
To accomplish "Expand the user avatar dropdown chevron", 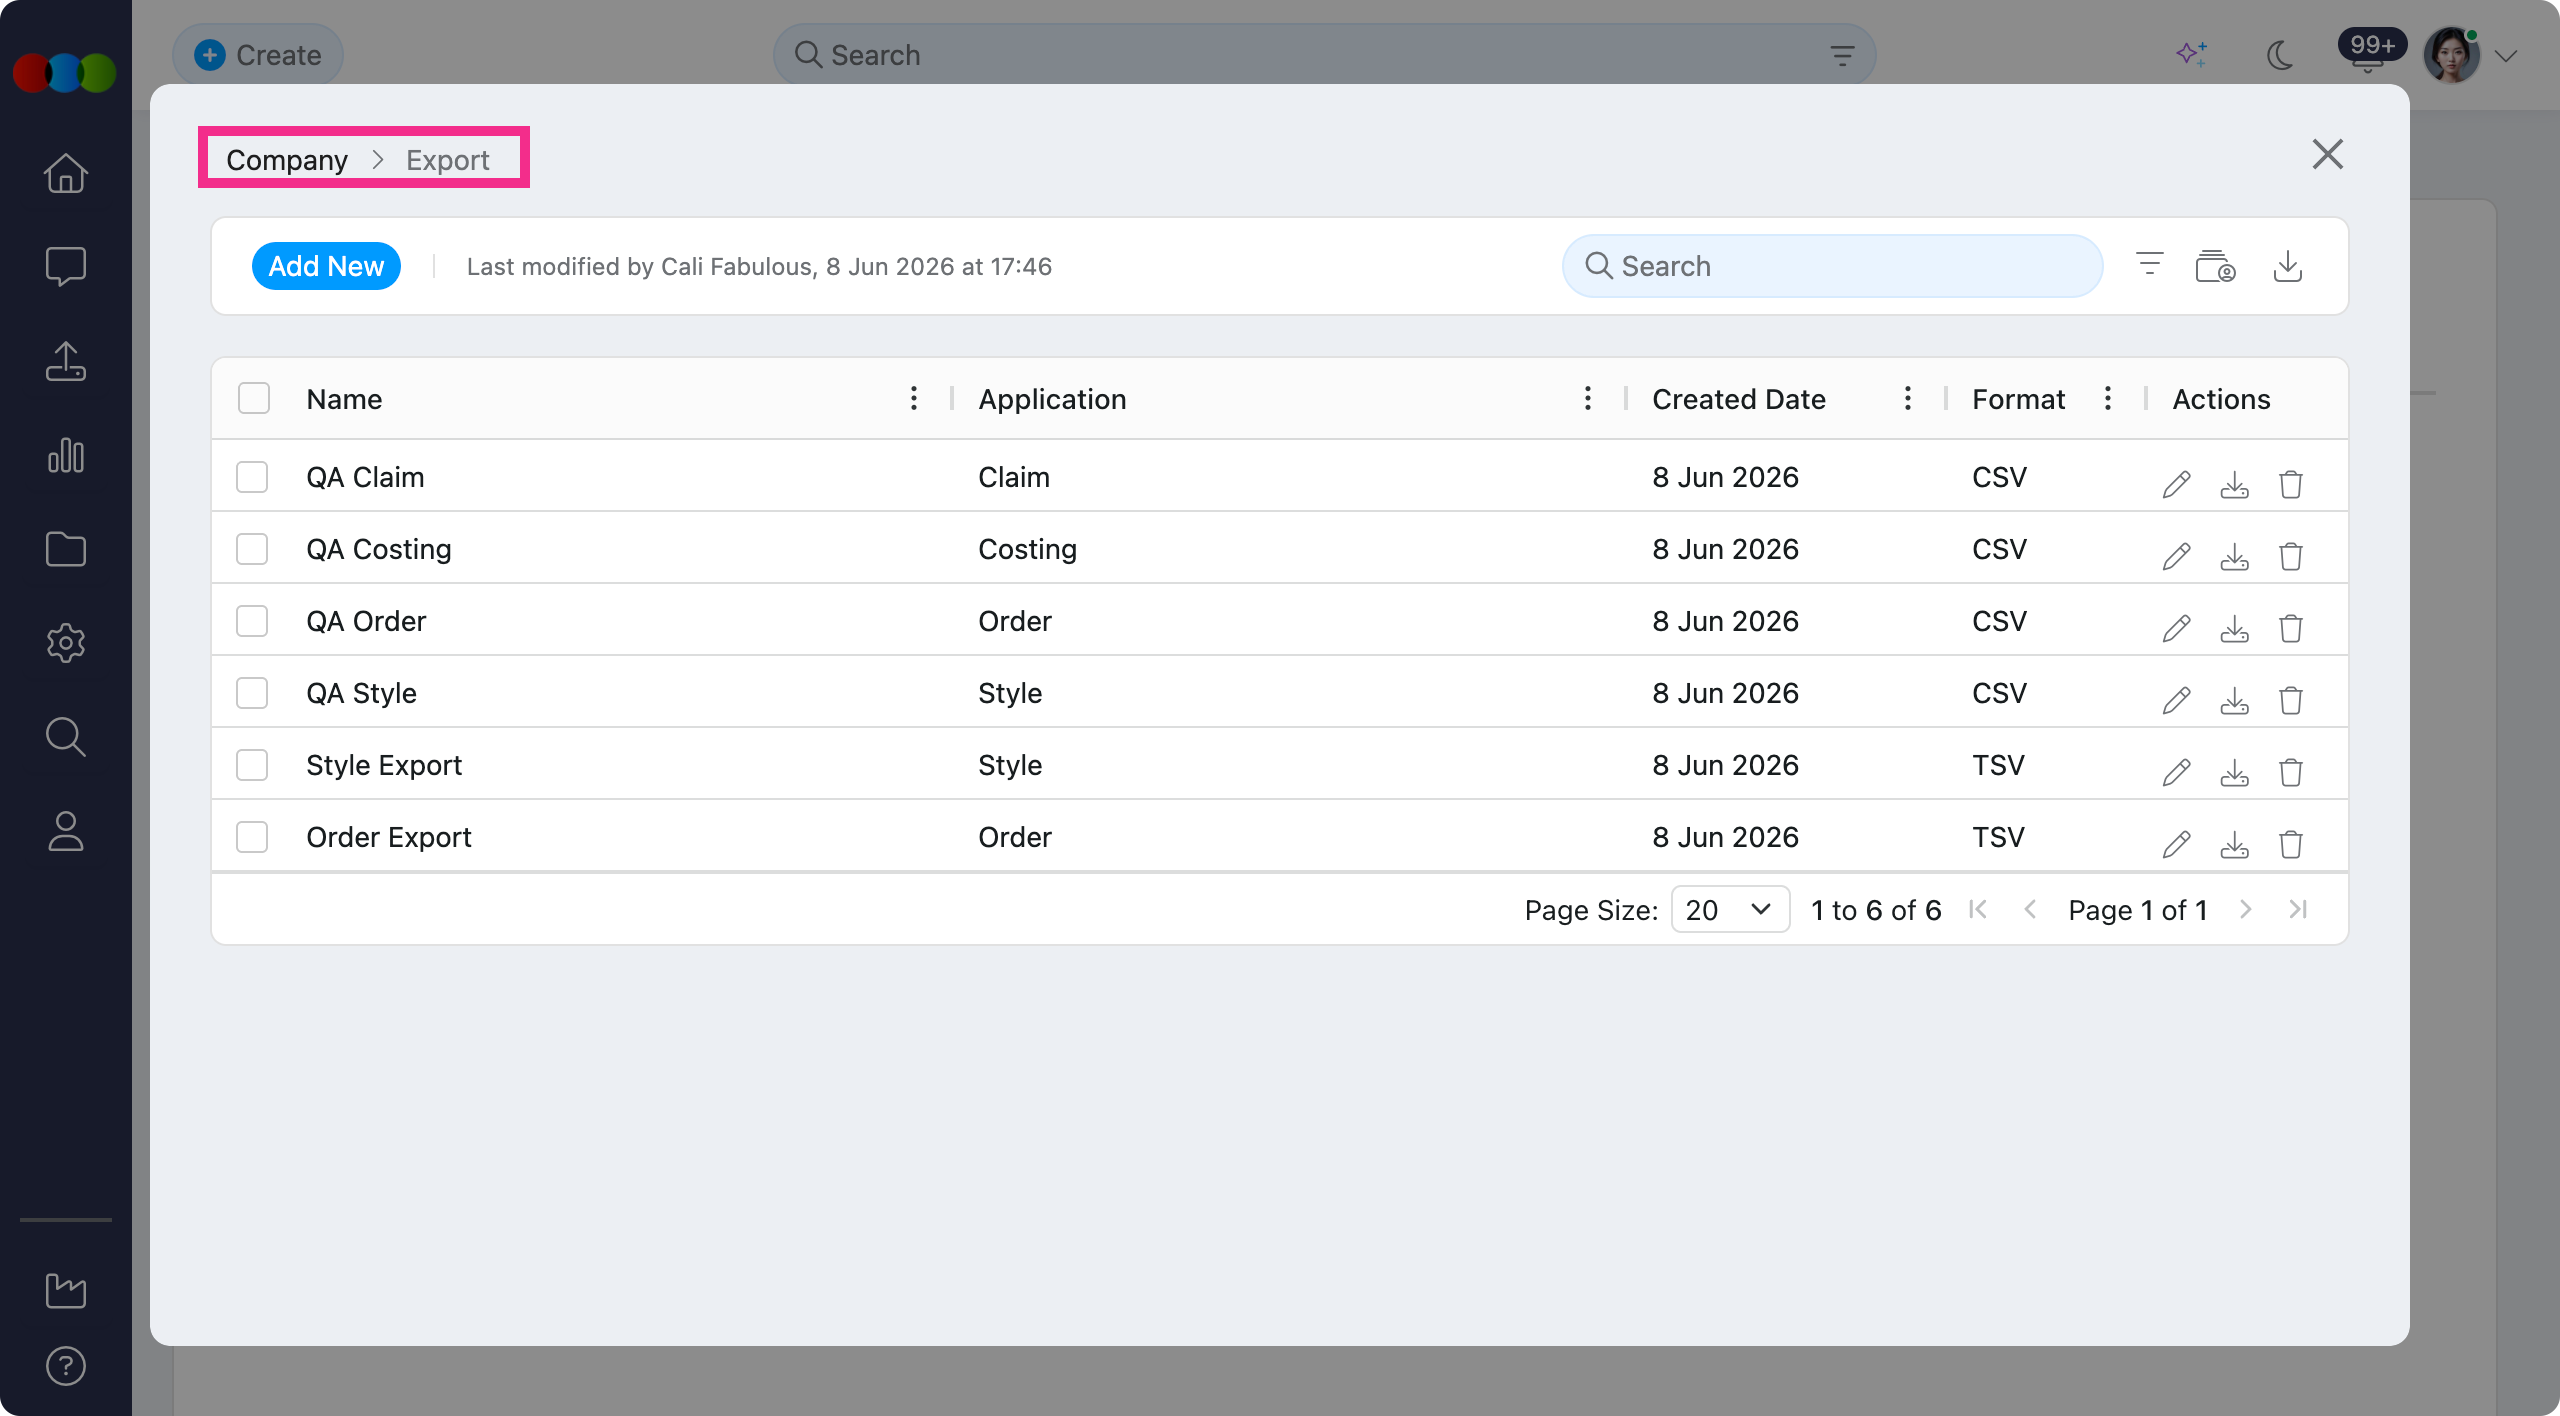I will coord(2505,56).
